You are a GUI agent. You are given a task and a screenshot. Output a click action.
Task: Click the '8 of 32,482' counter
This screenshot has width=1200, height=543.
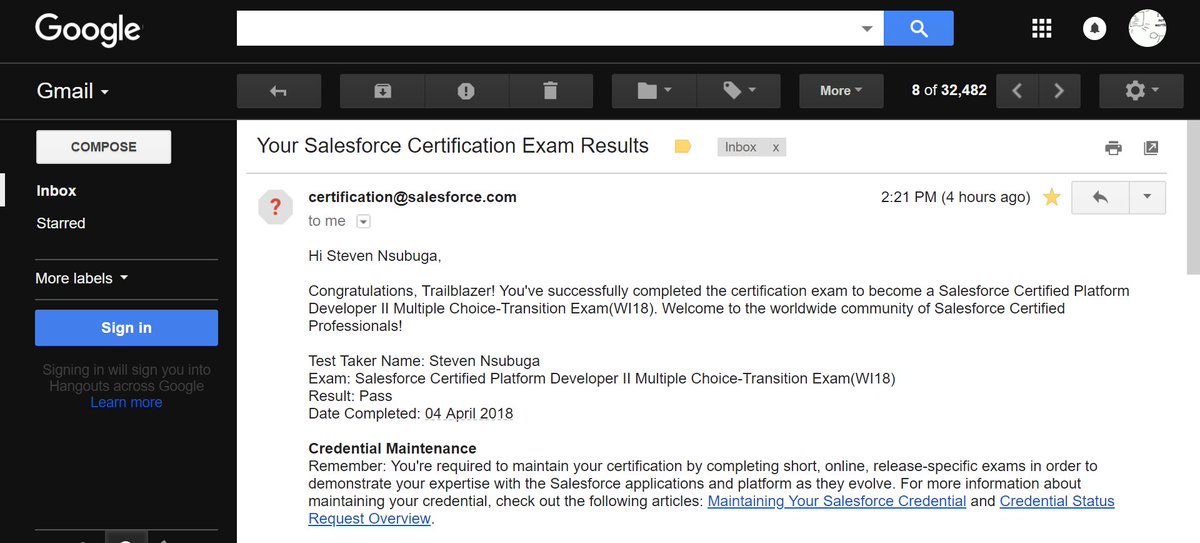(x=949, y=90)
